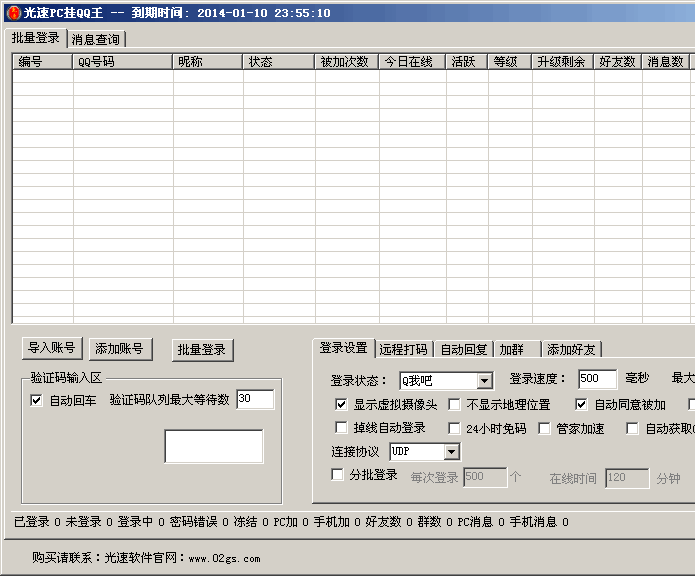Select the 自动回复 tab
The width and height of the screenshot is (695, 576).
click(x=464, y=349)
